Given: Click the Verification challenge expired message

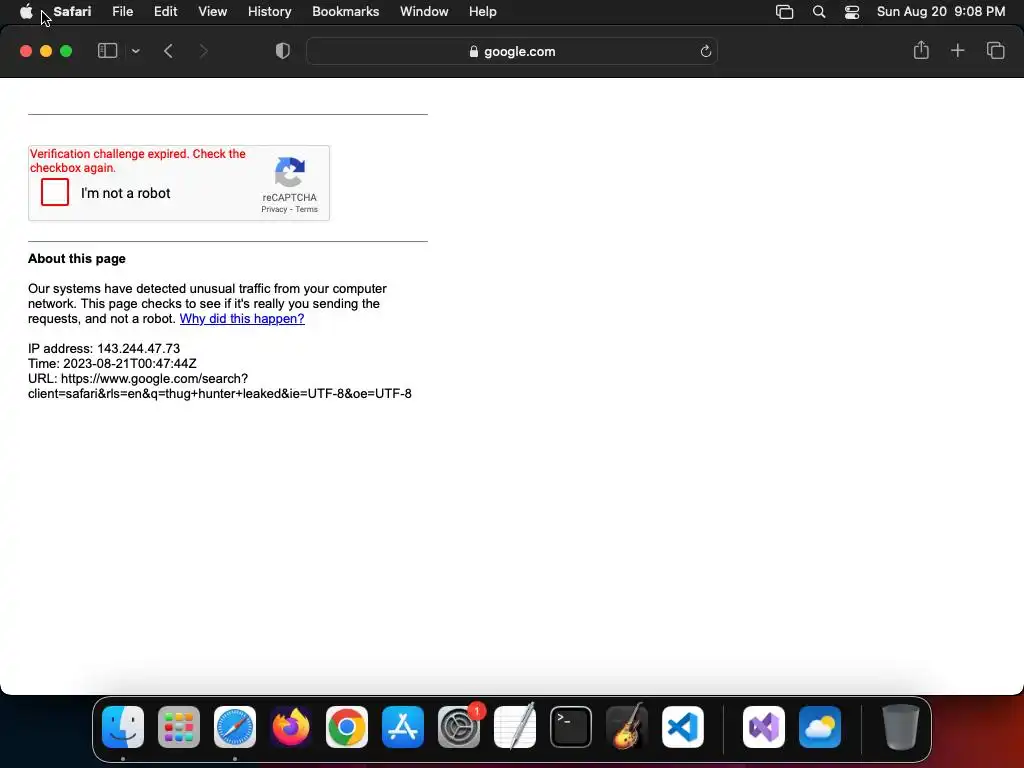Looking at the screenshot, I should click(138, 161).
